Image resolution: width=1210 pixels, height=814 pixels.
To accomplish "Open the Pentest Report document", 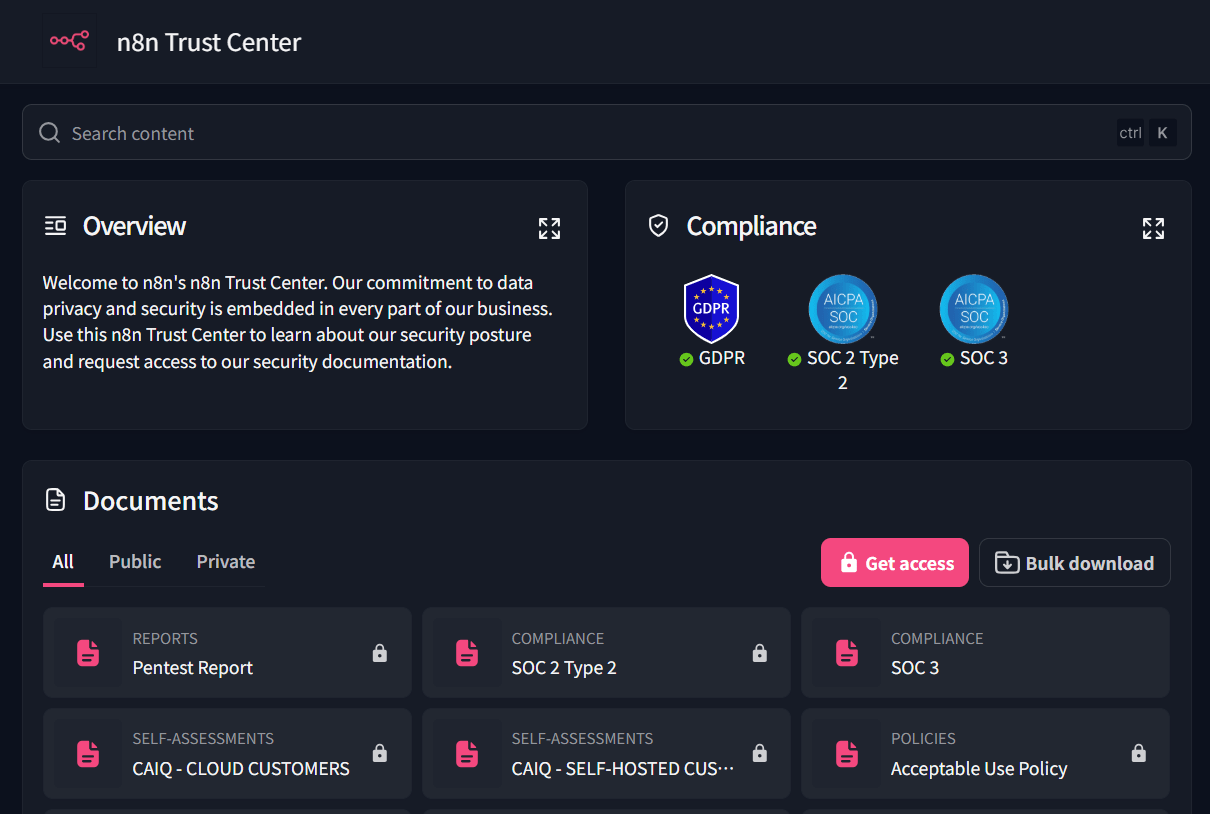I will pyautogui.click(x=193, y=668).
